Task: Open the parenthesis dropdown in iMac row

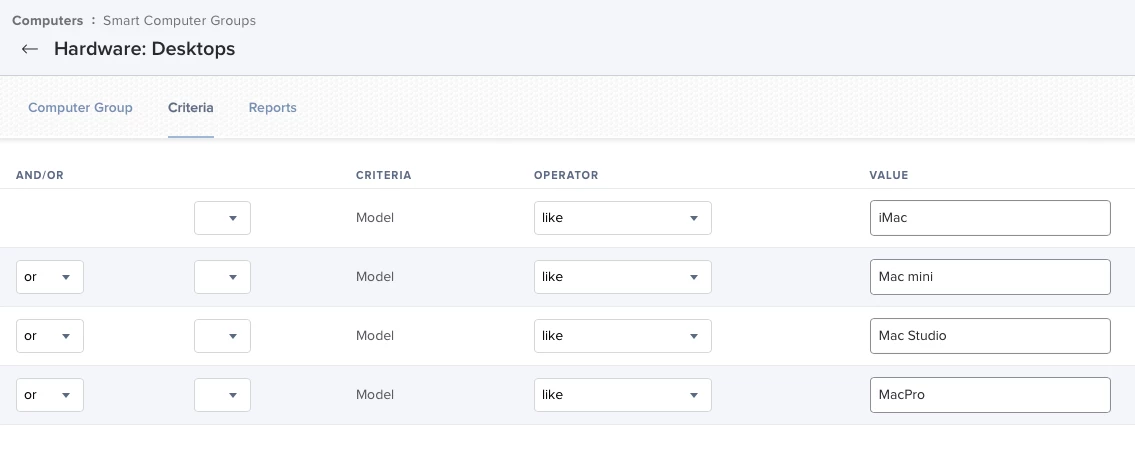Action: coord(222,218)
